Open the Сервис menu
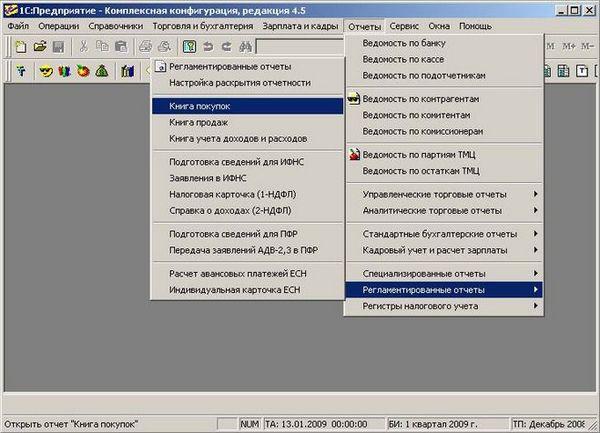600x433 pixels. pos(404,26)
